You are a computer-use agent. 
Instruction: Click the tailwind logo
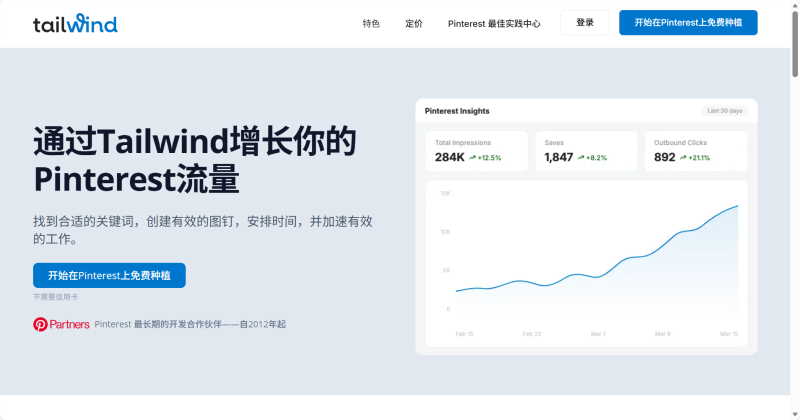click(x=75, y=23)
